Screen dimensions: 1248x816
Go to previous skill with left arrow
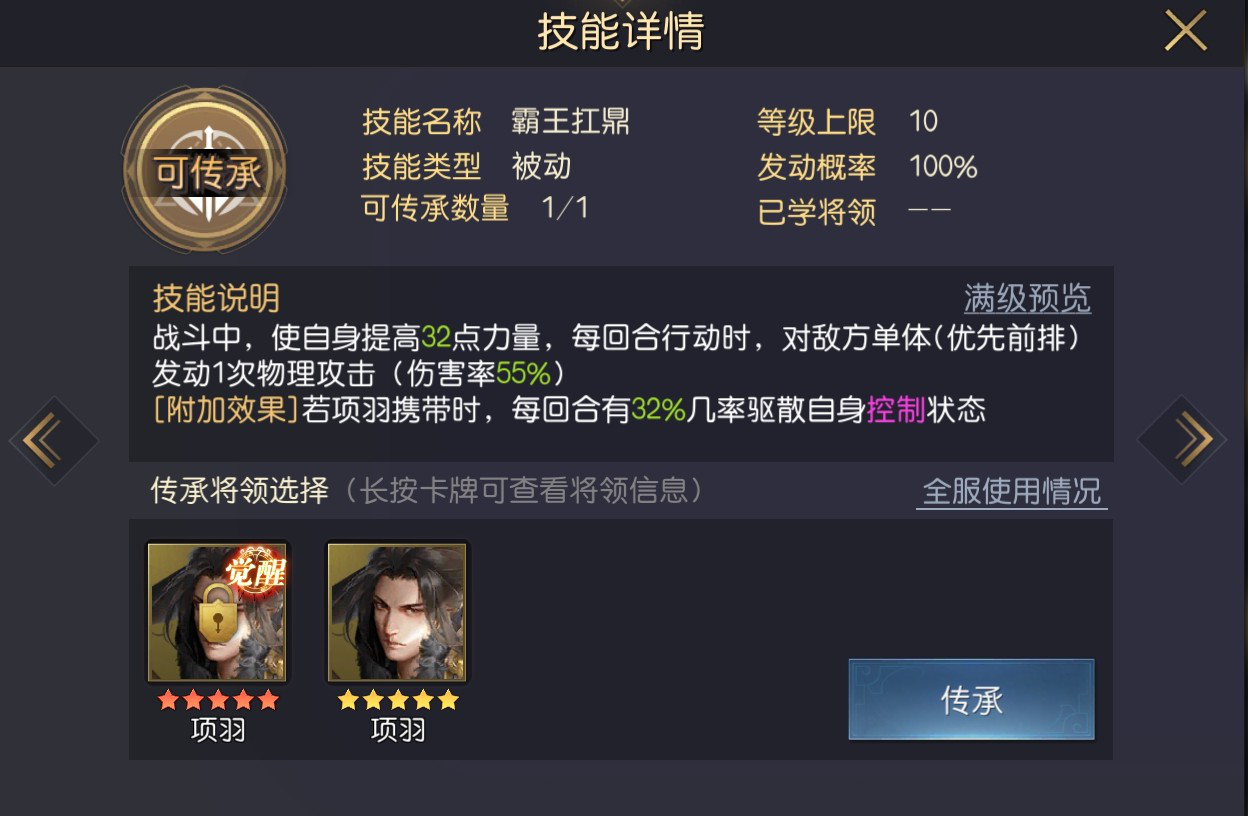click(x=54, y=440)
